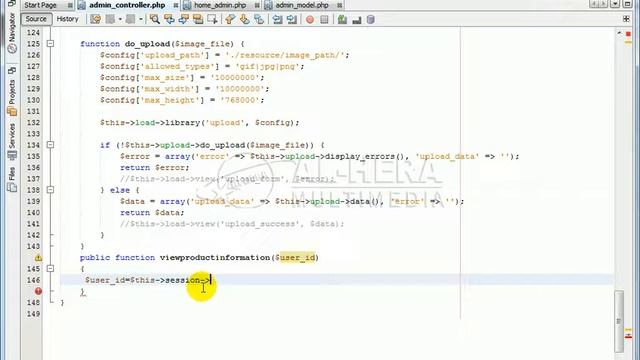Open admin_model.php tab
Viewport: 640px width, 360px height.
(x=302, y=5)
